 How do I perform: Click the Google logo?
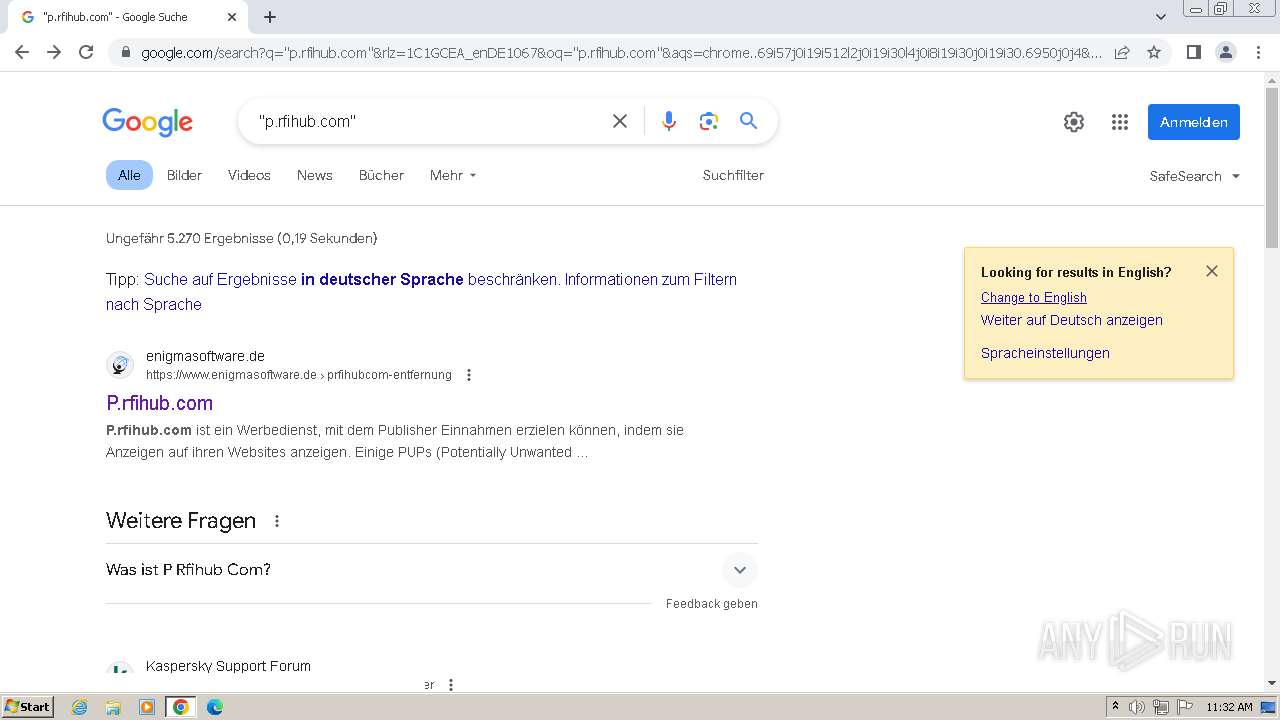[148, 122]
